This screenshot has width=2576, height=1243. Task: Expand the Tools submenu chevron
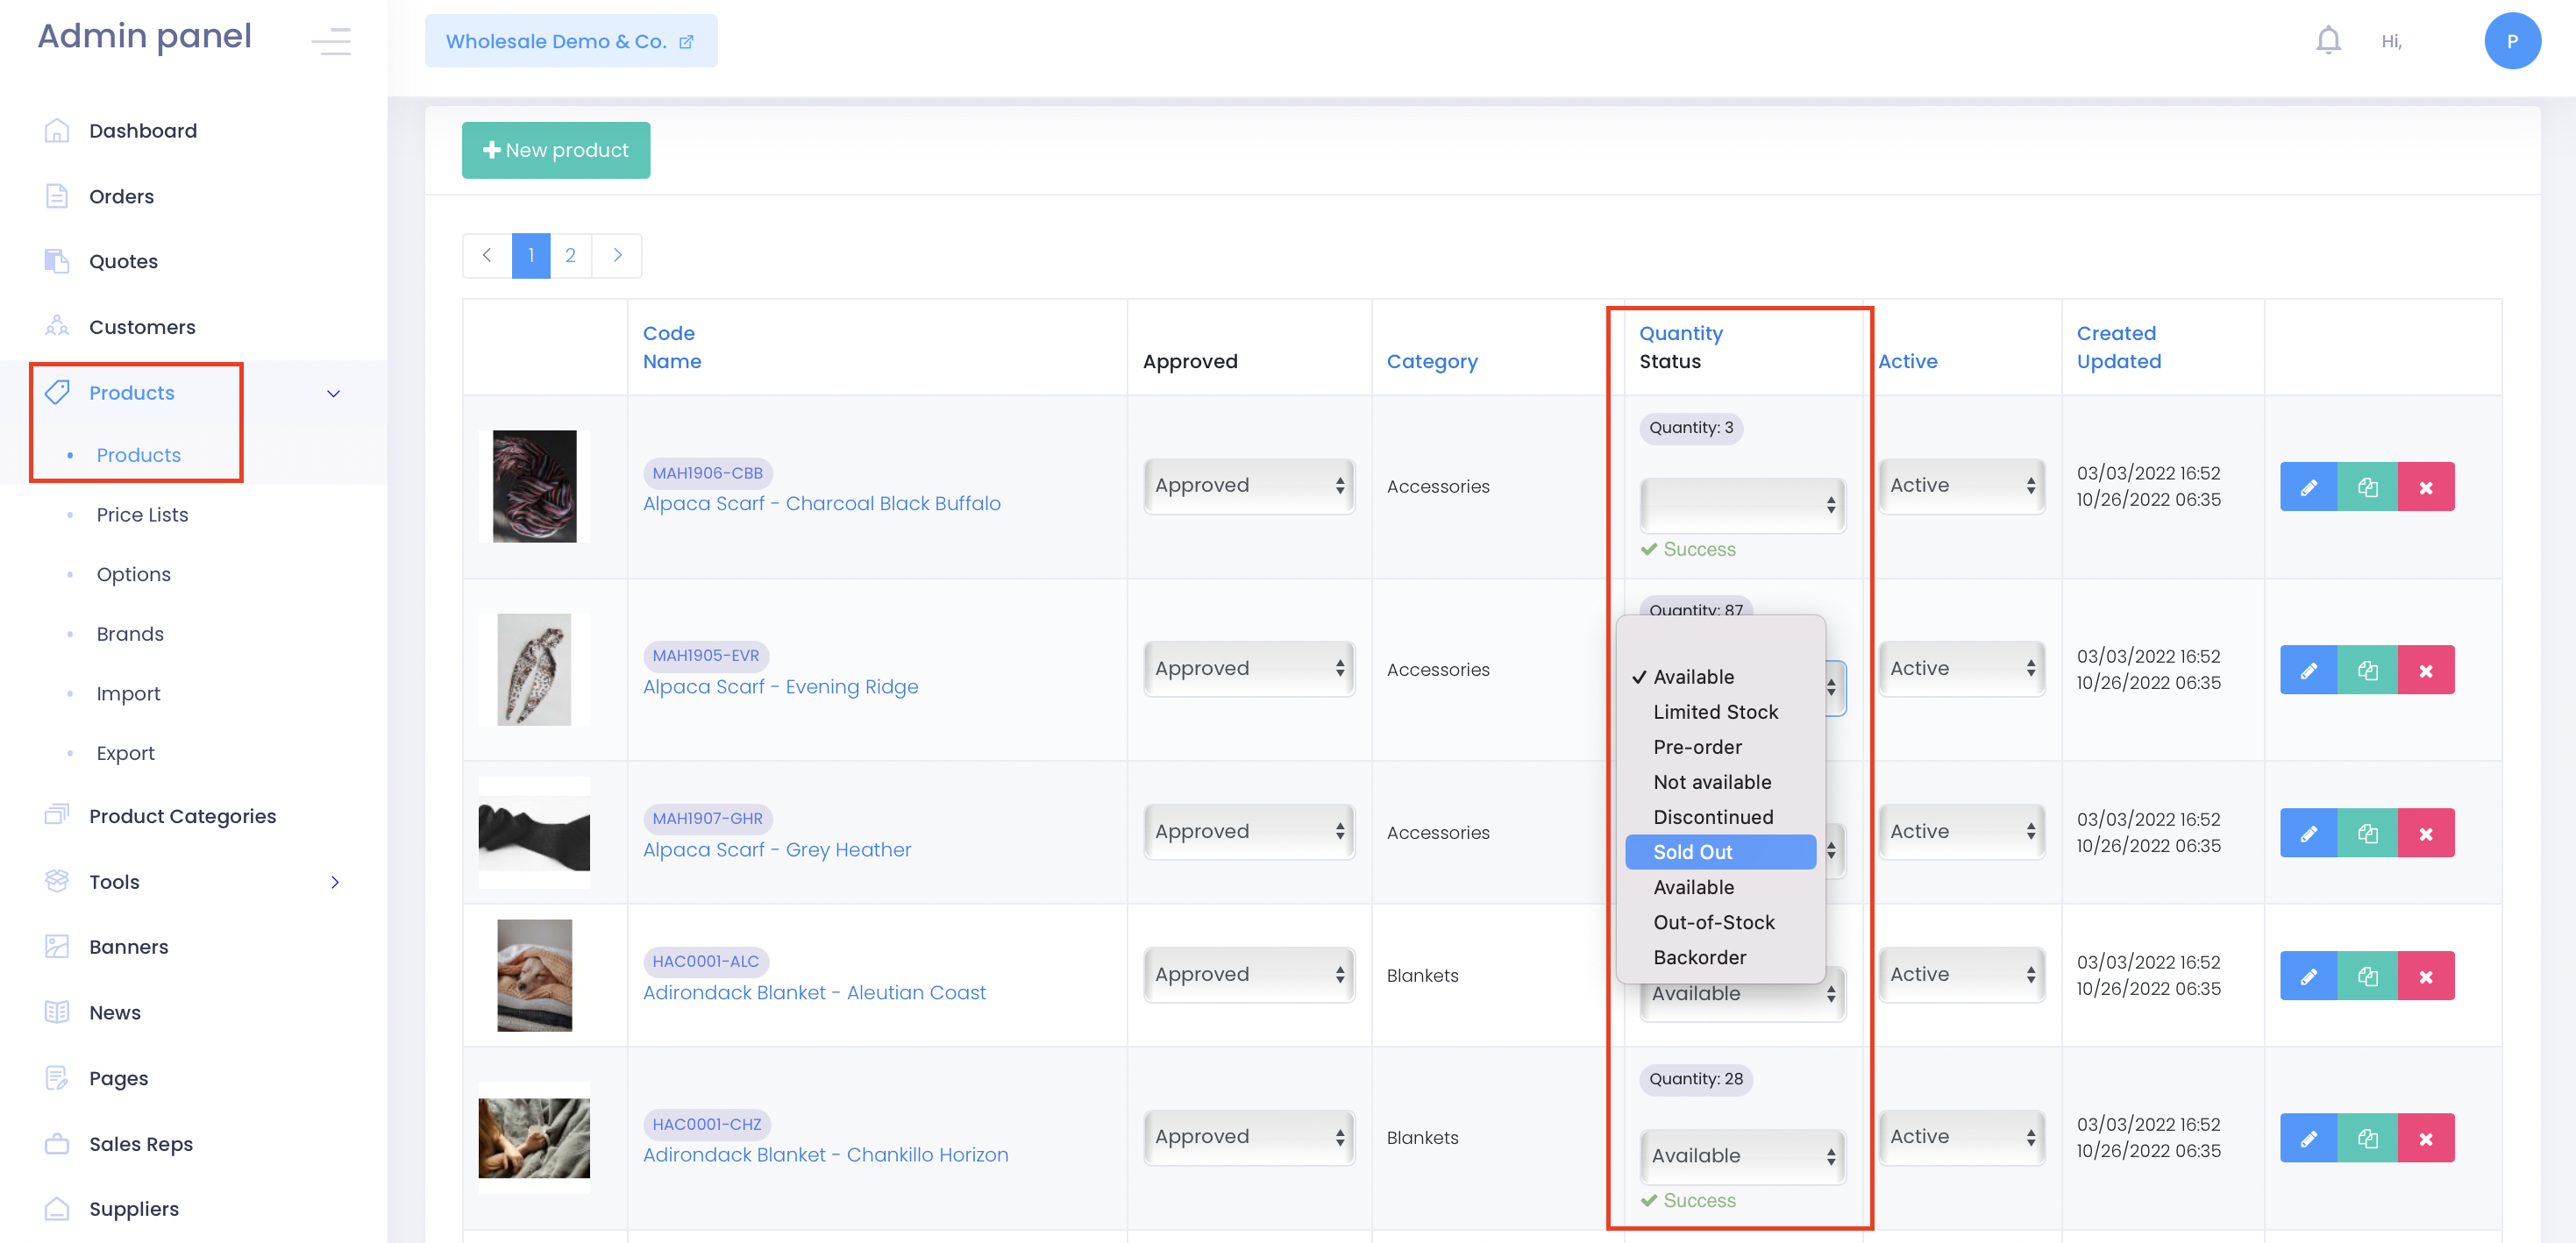336,882
